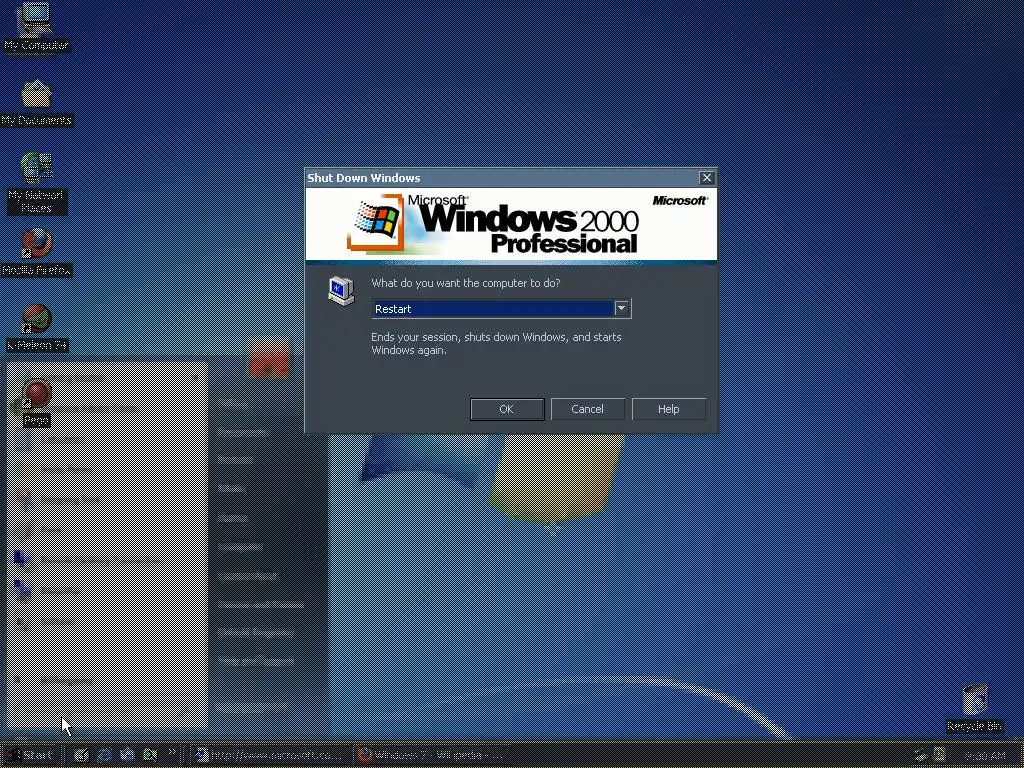Confirm with the OK button
This screenshot has width=1024, height=768.
pos(507,409)
